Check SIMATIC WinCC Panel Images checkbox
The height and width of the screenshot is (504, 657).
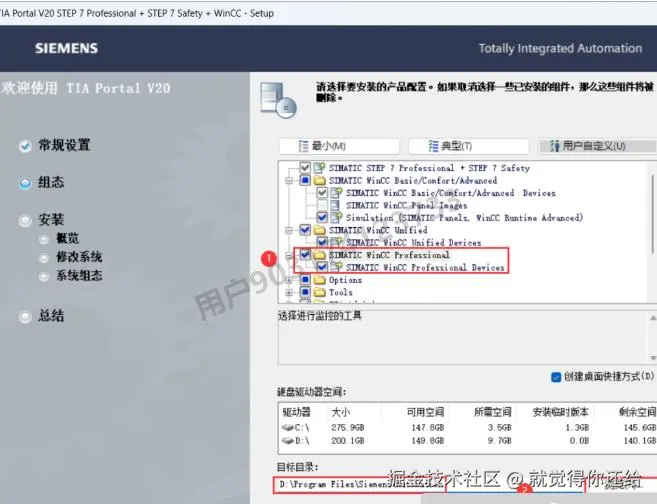click(322, 205)
